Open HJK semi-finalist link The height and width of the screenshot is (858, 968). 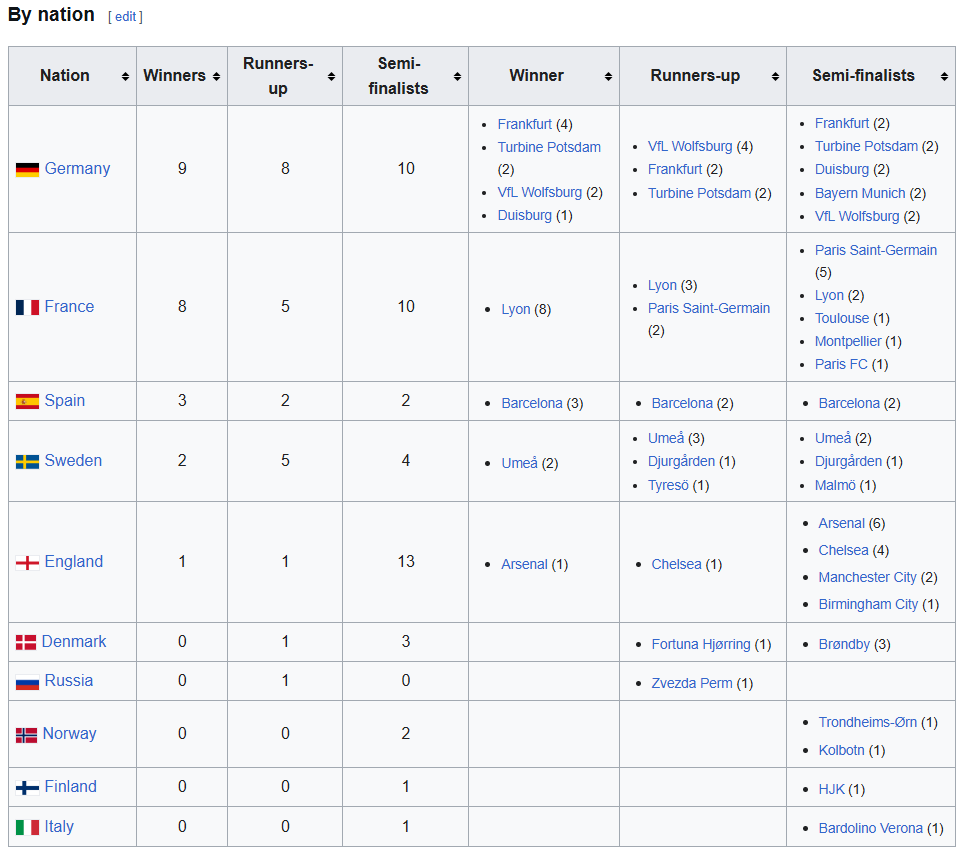832,789
